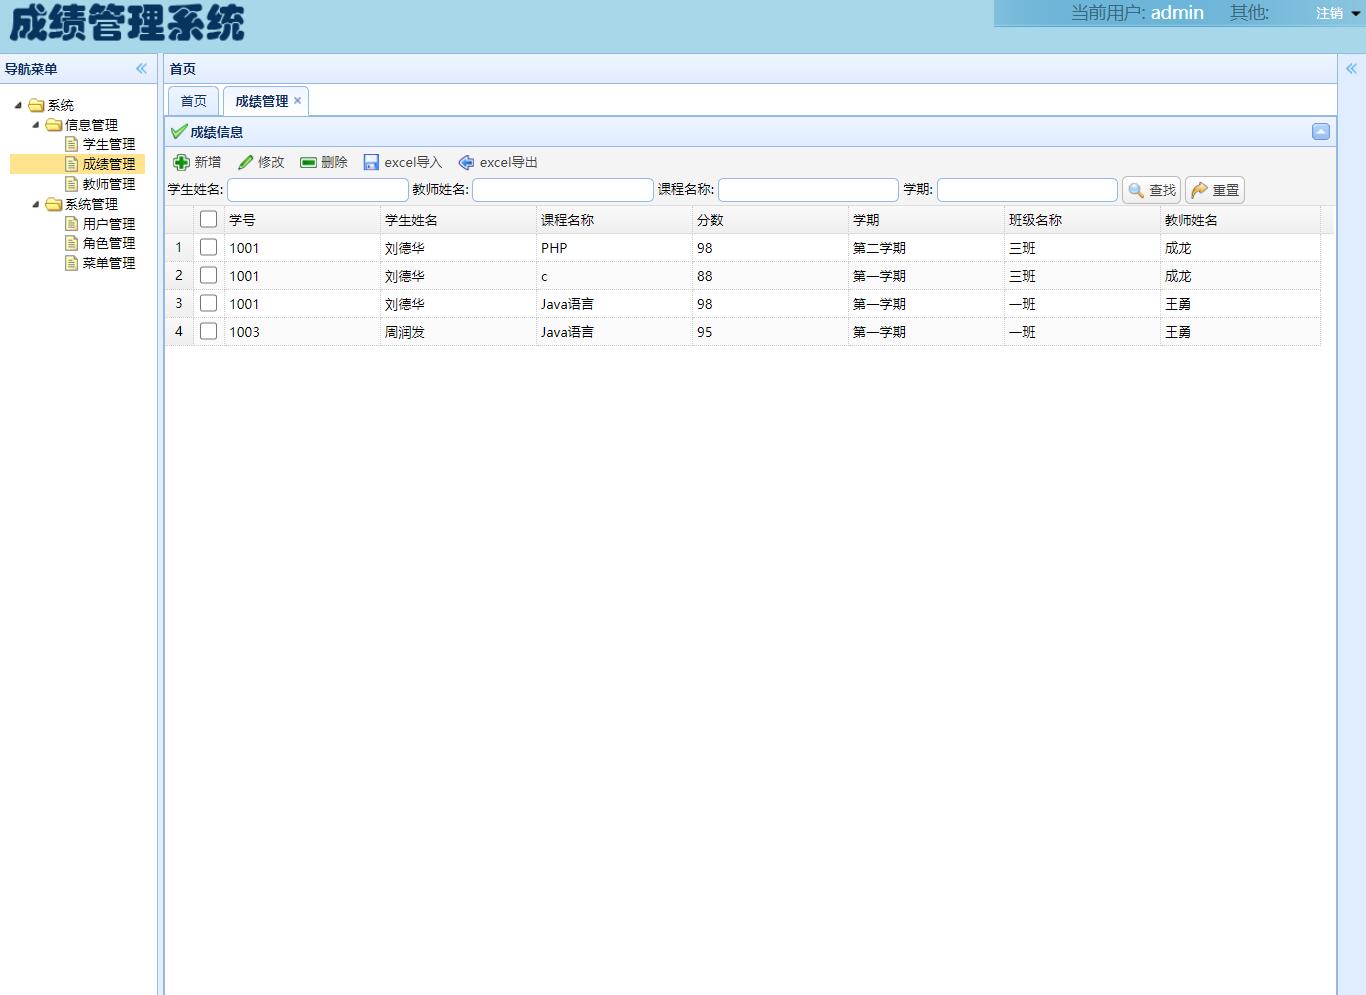Image resolution: width=1366 pixels, height=995 pixels.
Task: Open 用户管理 in the navigation tree
Action: click(x=108, y=224)
